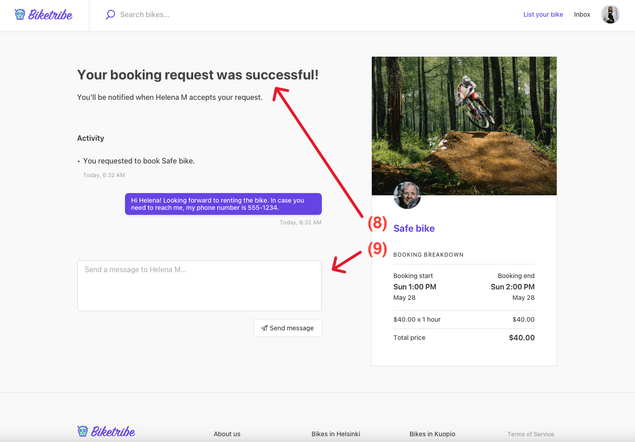Browse 'Bikes in Helsinki' footer link
The width and height of the screenshot is (635, 442).
(x=336, y=434)
